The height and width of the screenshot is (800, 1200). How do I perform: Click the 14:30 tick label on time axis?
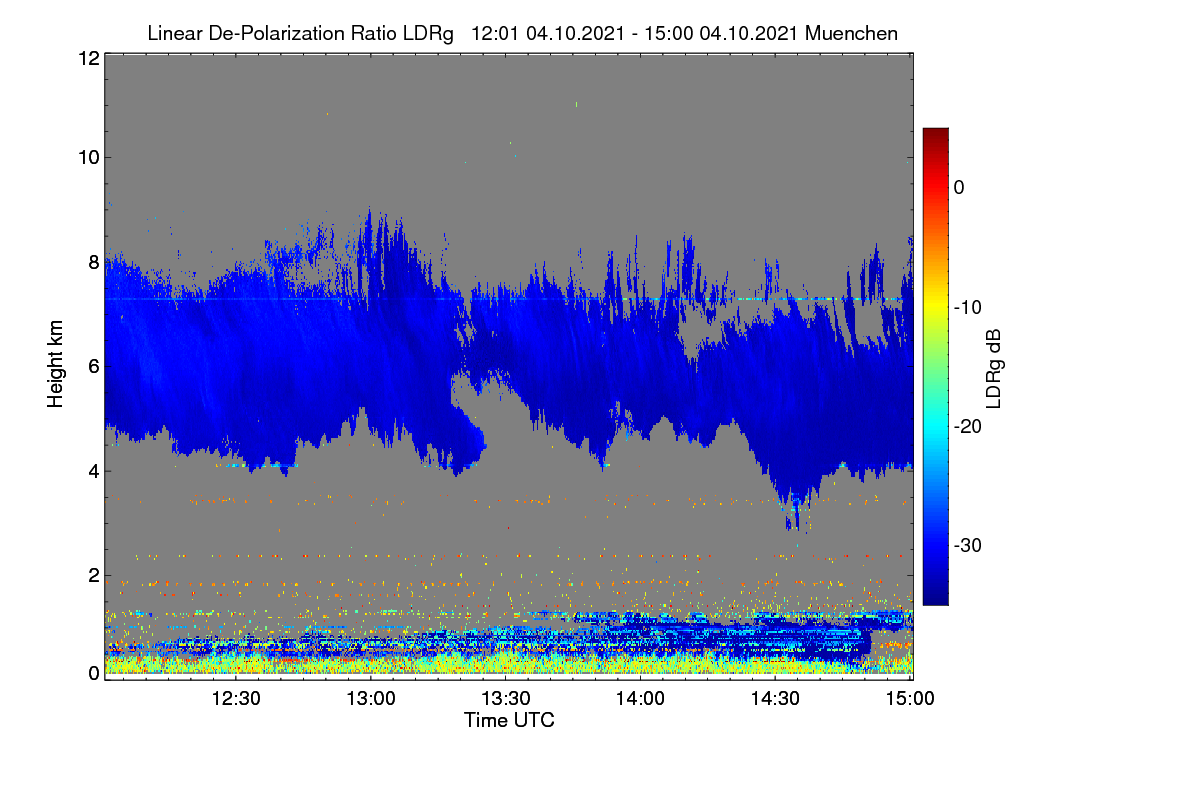tap(775, 699)
